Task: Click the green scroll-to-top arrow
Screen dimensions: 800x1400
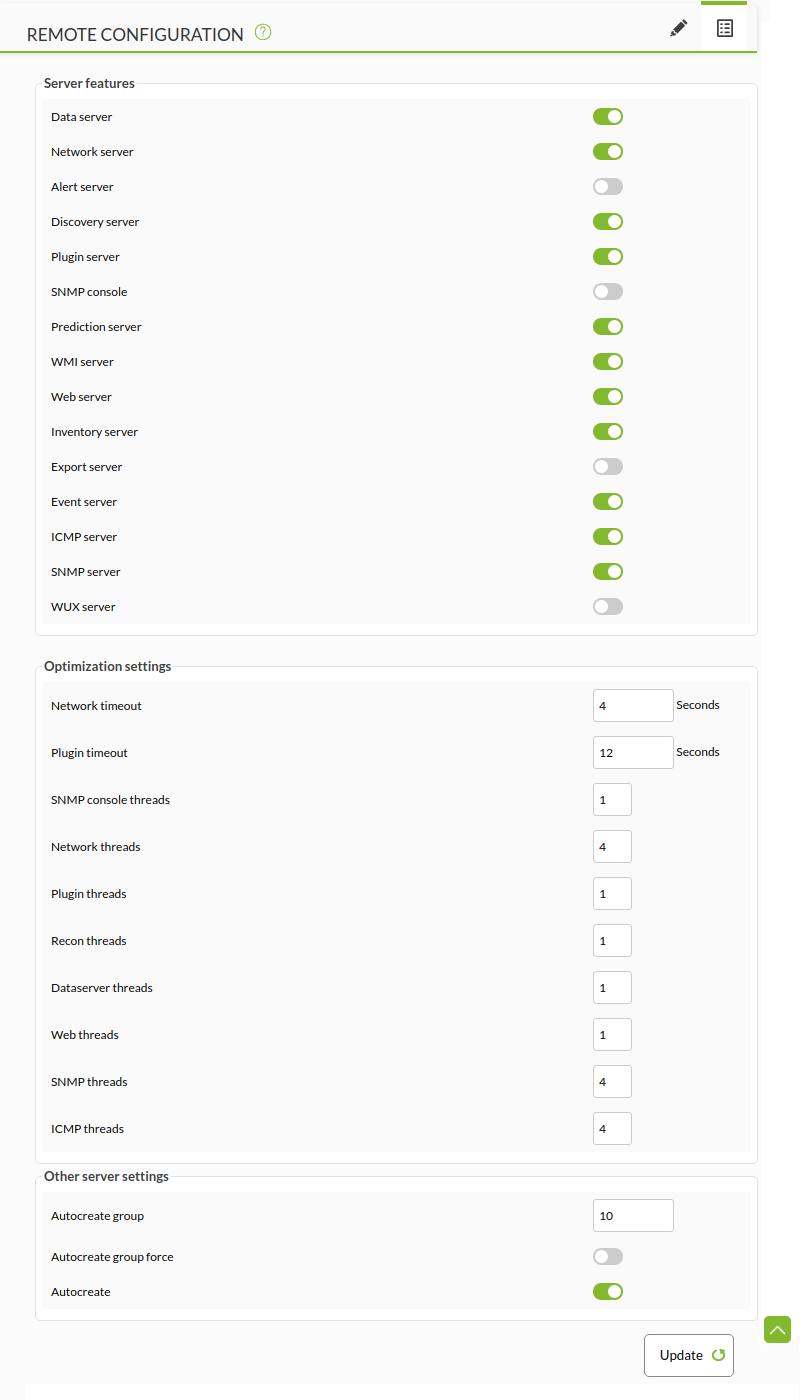Action: tap(778, 1329)
